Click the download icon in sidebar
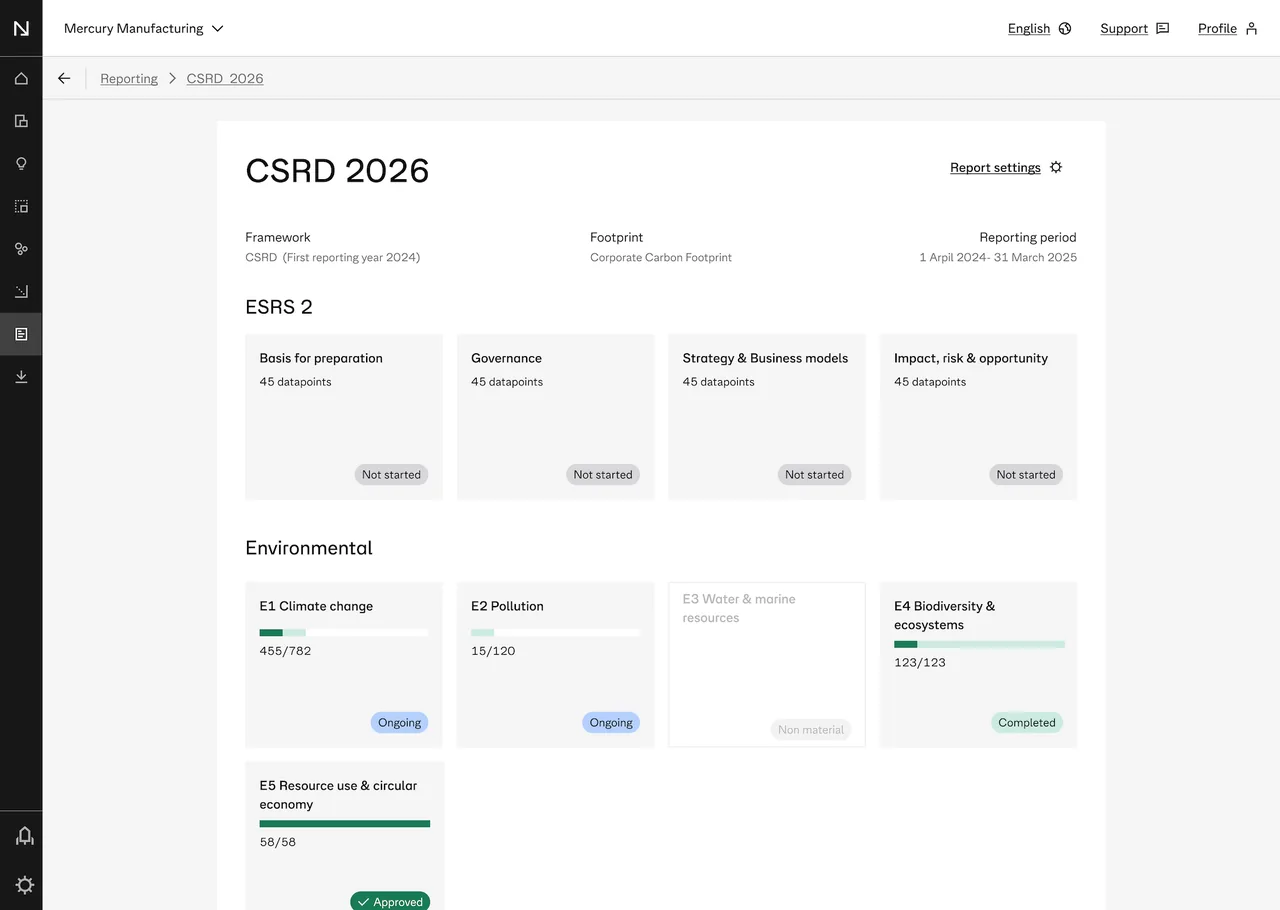 pyautogui.click(x=21, y=376)
